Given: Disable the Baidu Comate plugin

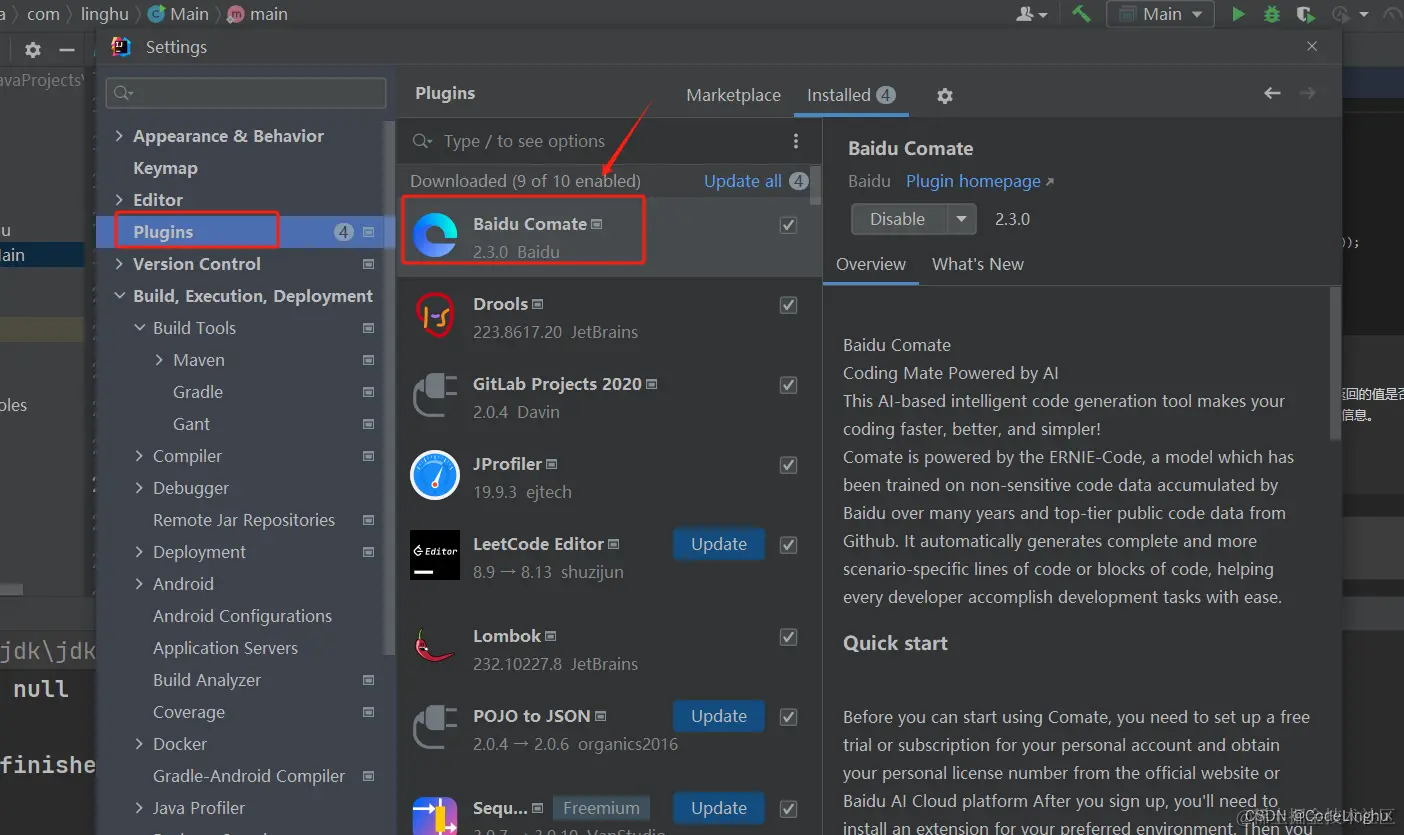Looking at the screenshot, I should [899, 219].
